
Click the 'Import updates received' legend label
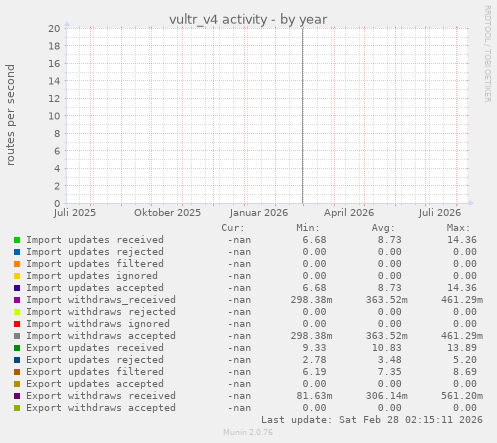point(95,240)
